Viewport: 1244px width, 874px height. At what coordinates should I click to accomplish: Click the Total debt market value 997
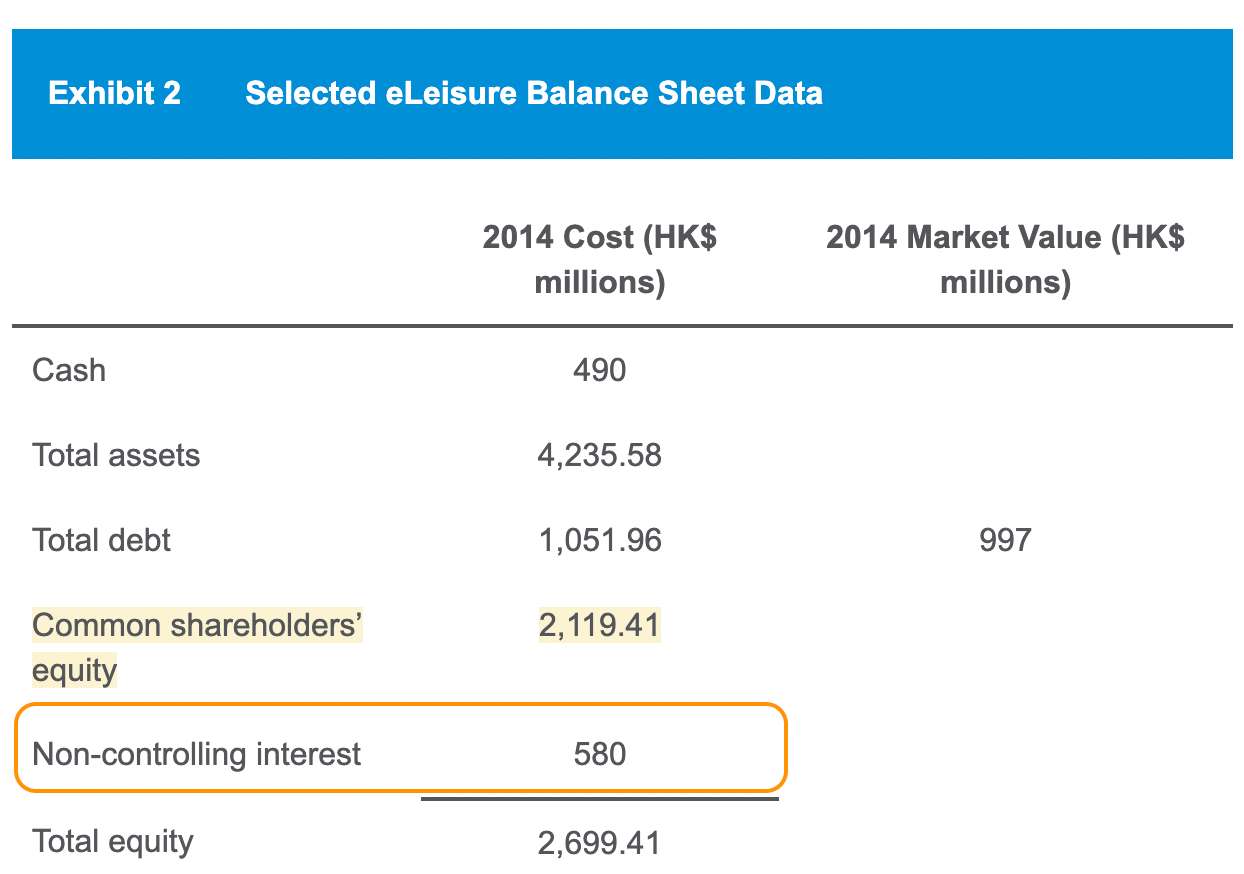1005,541
